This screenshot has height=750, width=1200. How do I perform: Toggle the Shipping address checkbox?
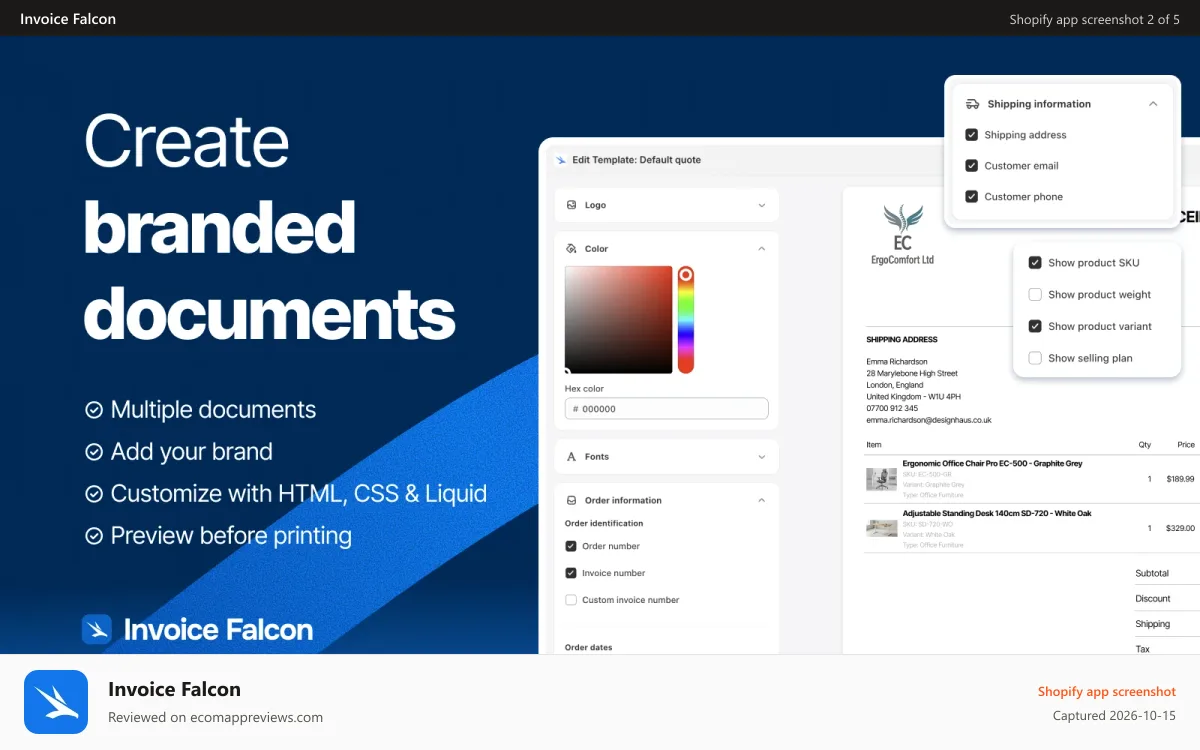(x=971, y=135)
